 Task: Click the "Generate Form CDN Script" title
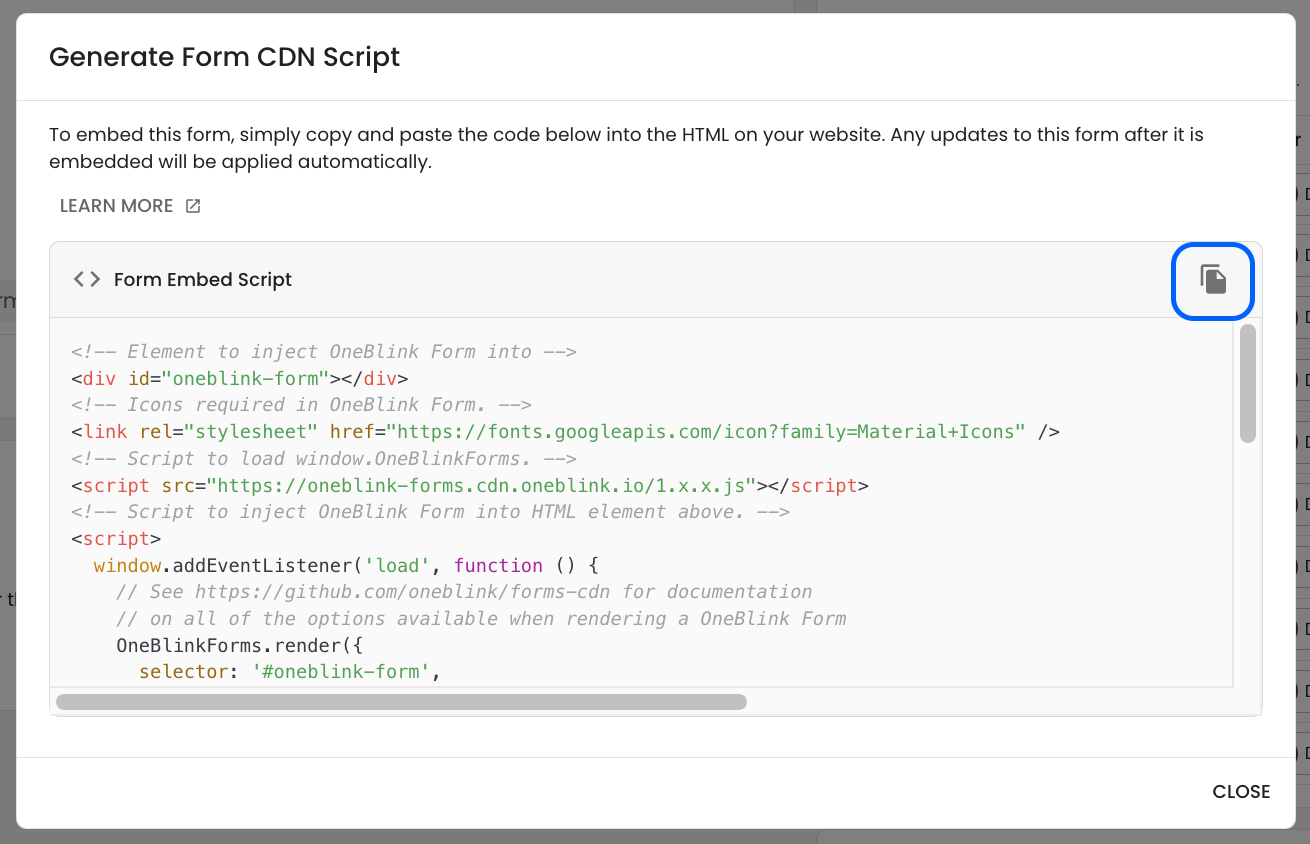coord(225,57)
